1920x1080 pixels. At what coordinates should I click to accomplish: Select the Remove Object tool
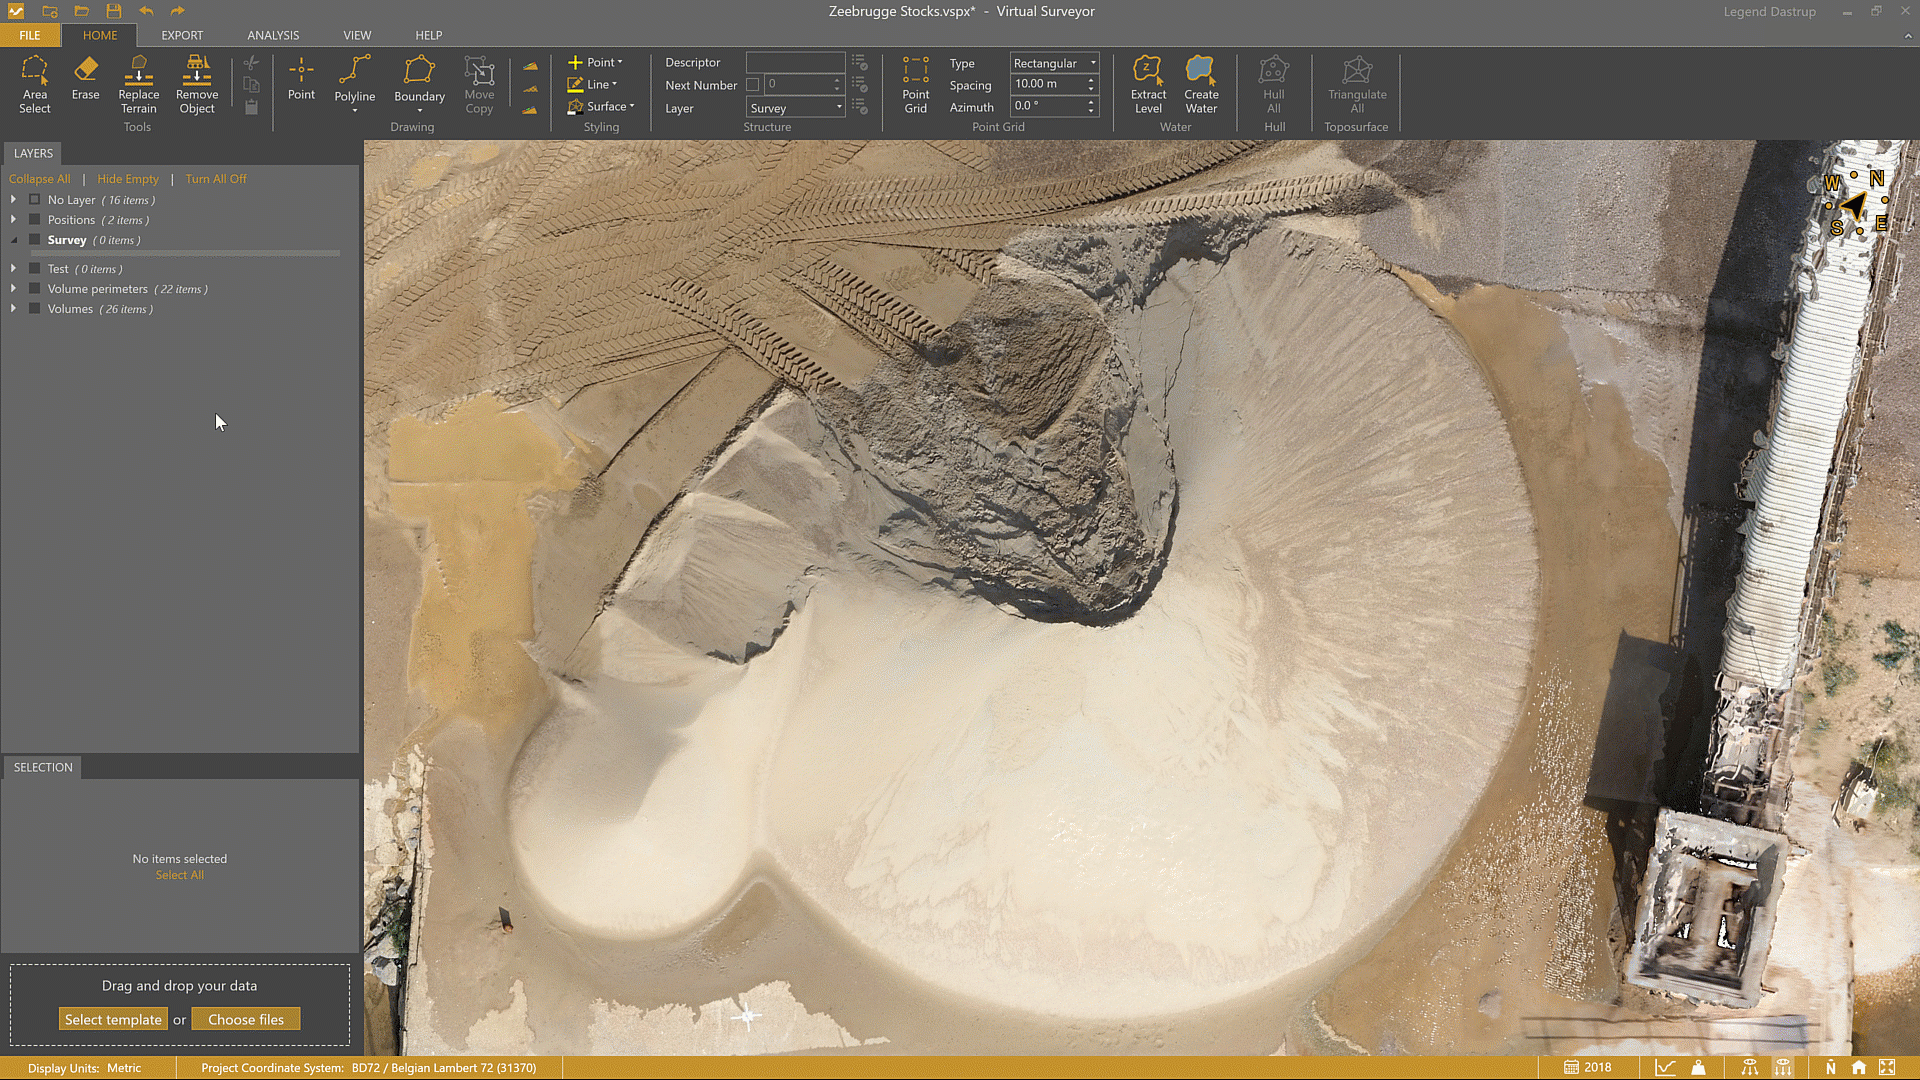tap(196, 85)
